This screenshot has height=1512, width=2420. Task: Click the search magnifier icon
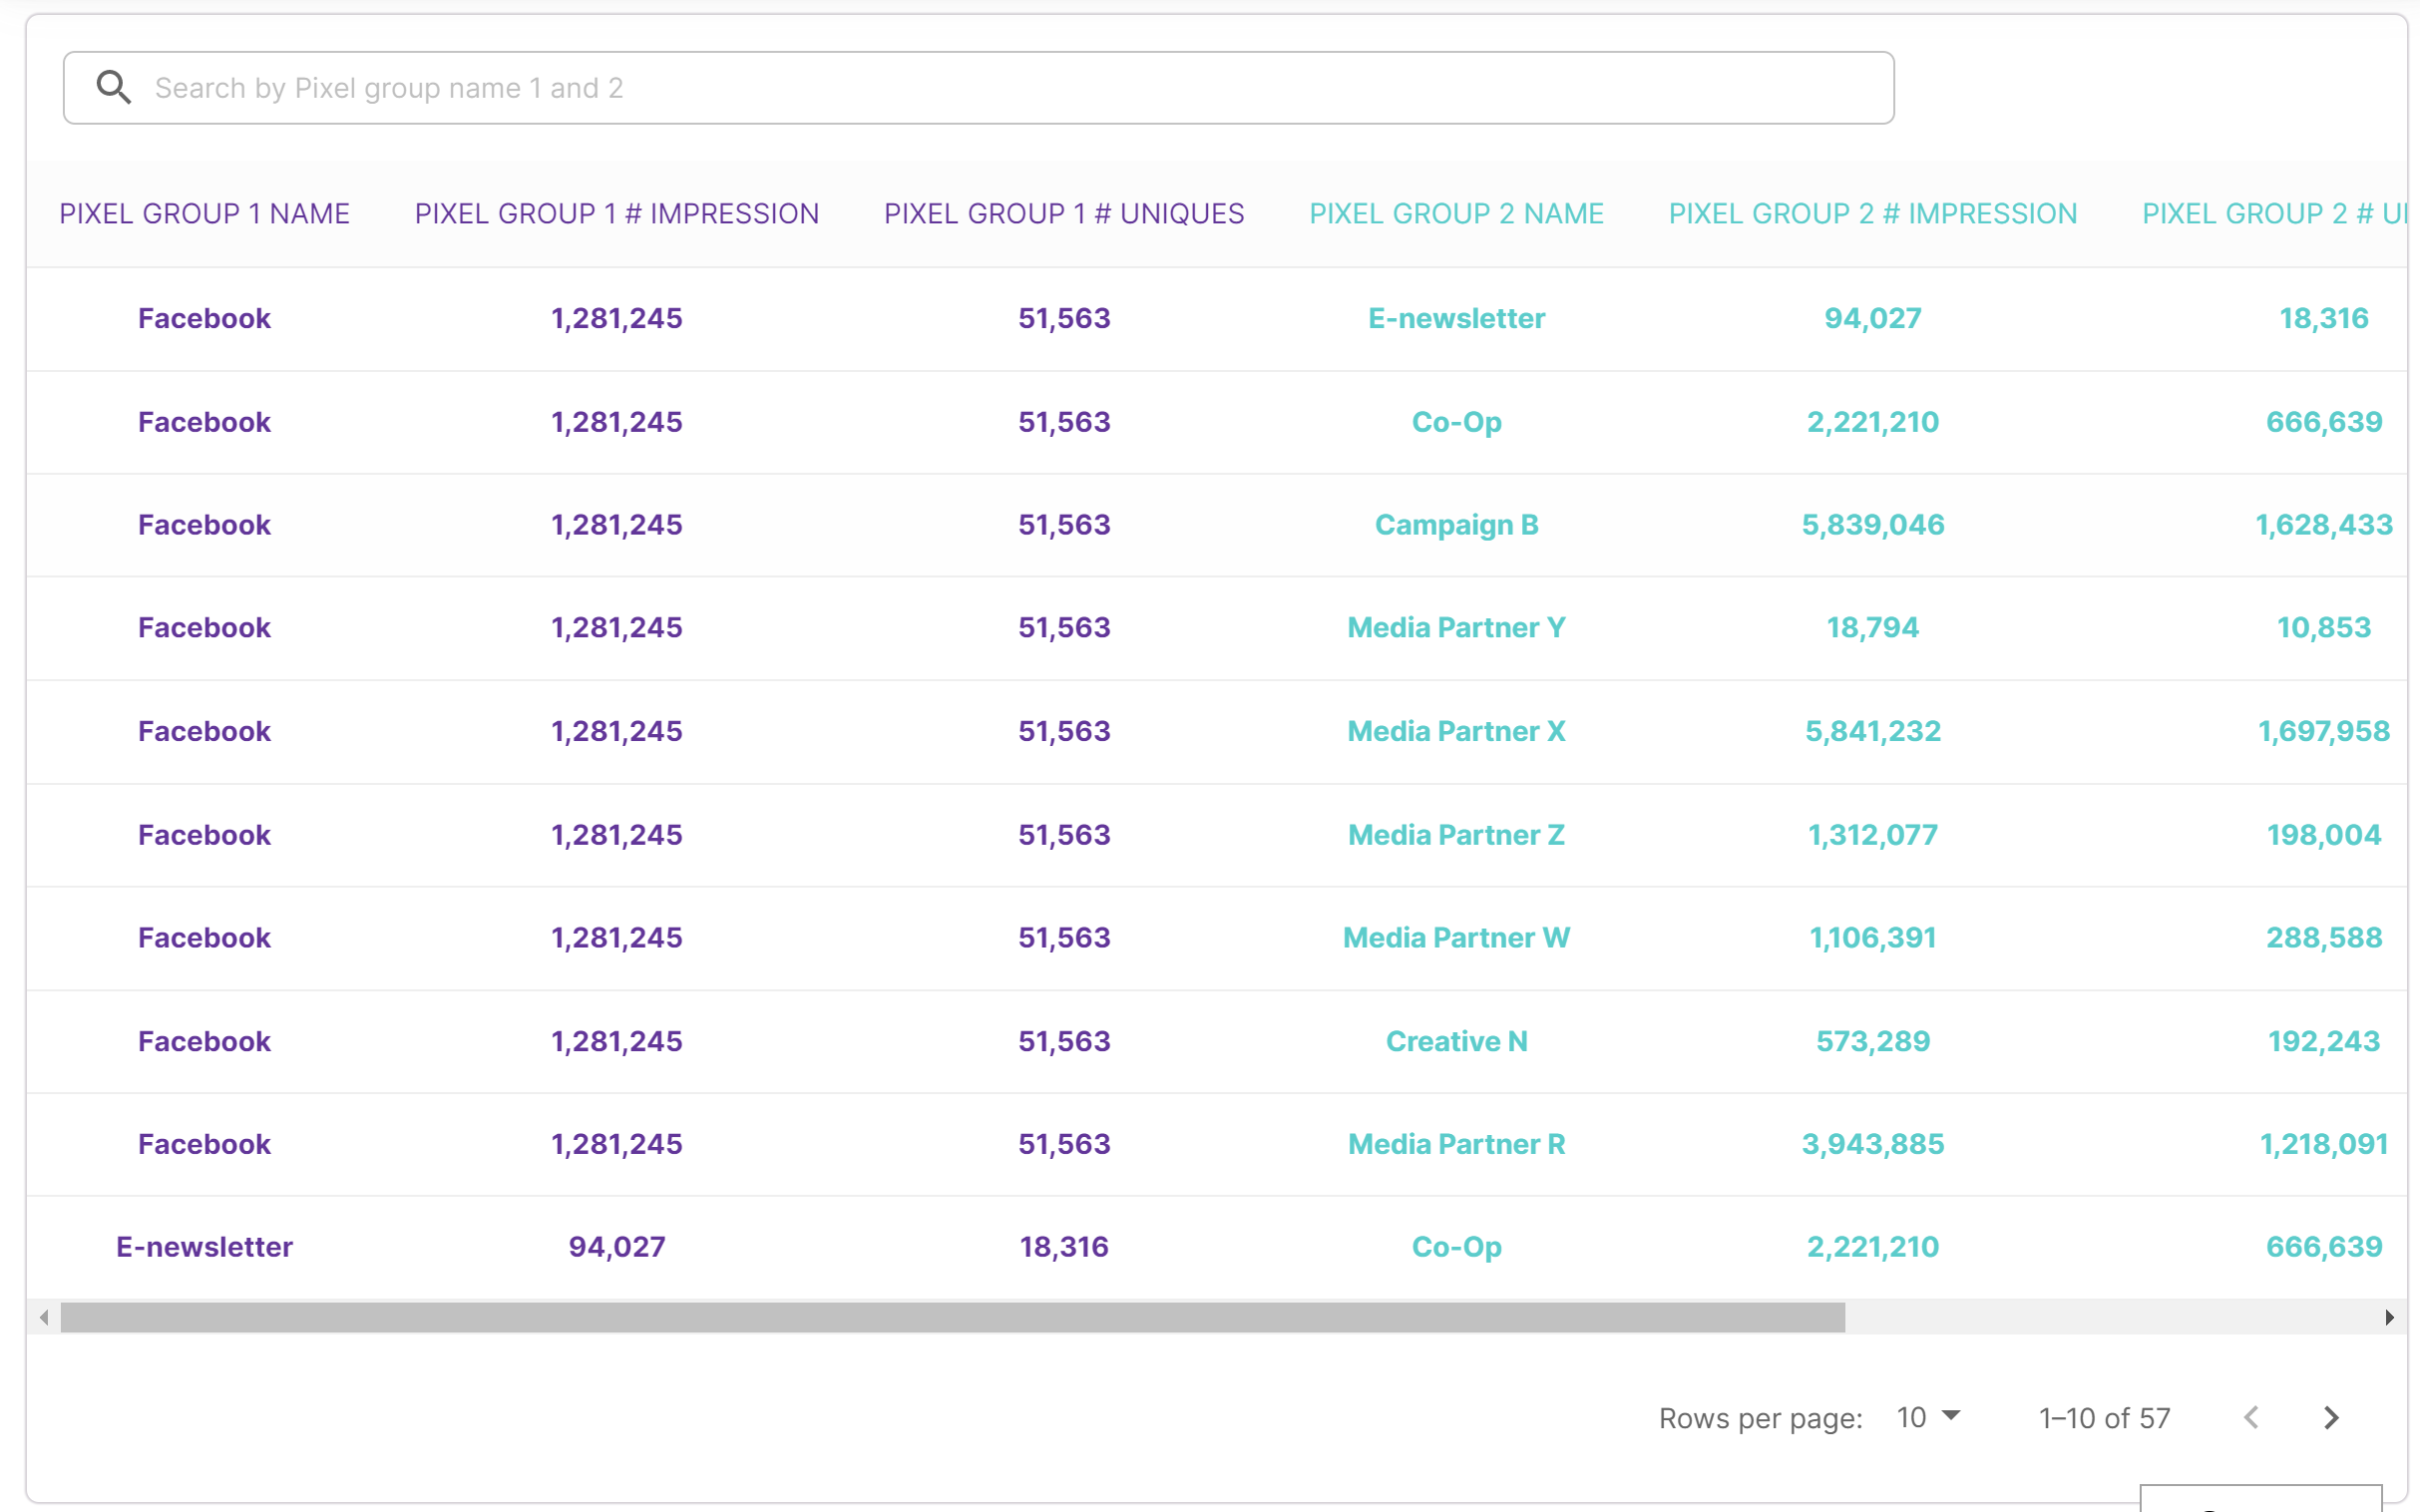pos(113,87)
